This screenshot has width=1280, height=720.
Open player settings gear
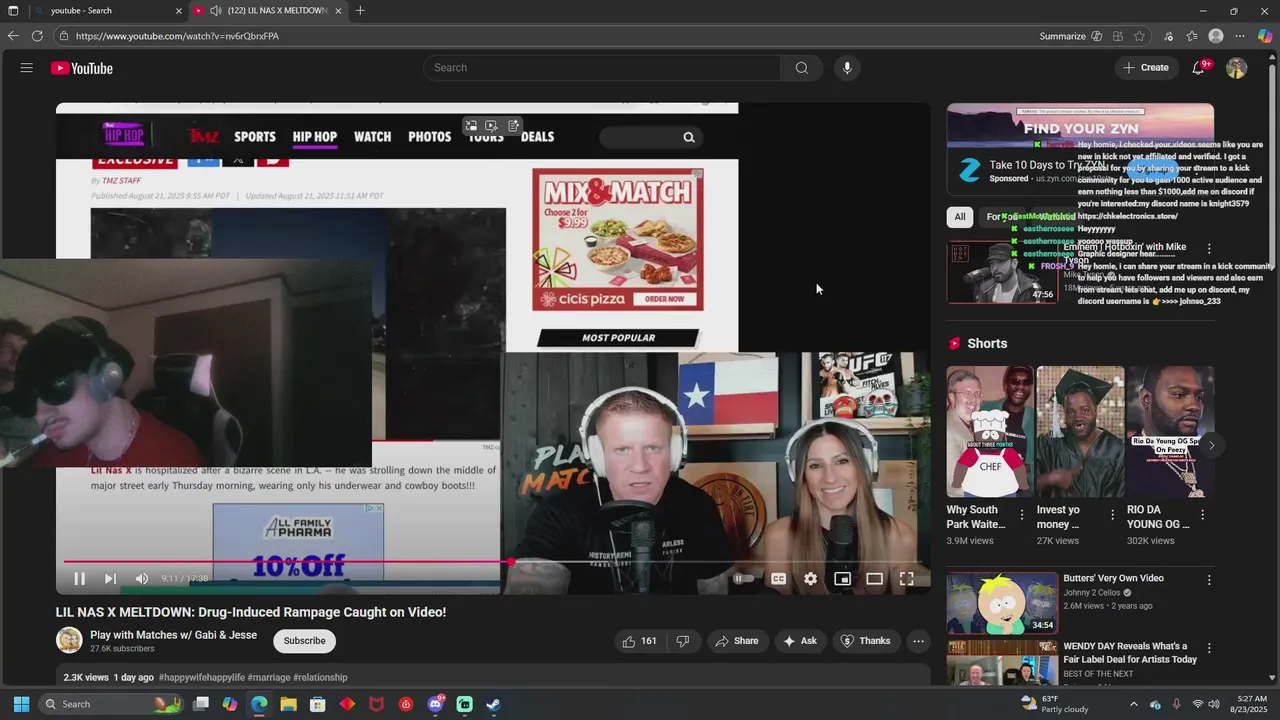[810, 578]
